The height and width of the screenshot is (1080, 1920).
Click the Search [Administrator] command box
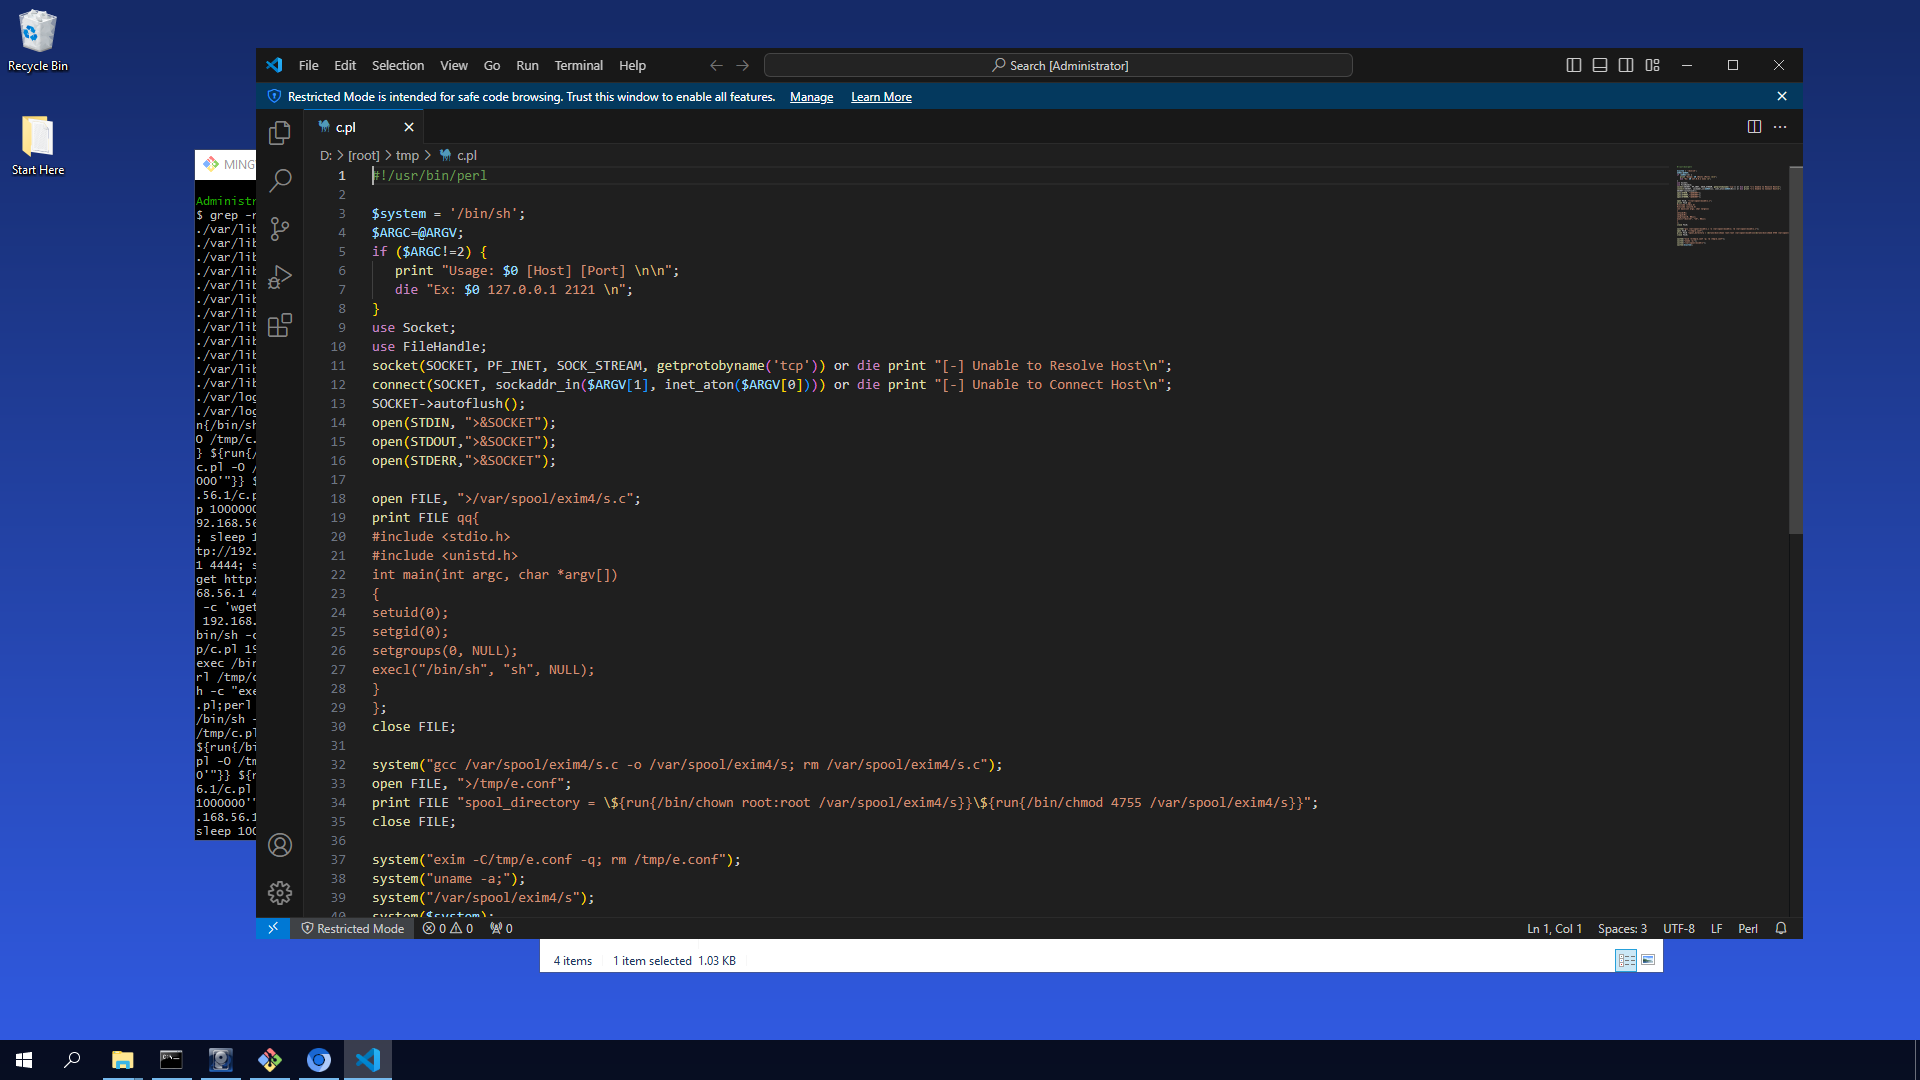click(1058, 65)
